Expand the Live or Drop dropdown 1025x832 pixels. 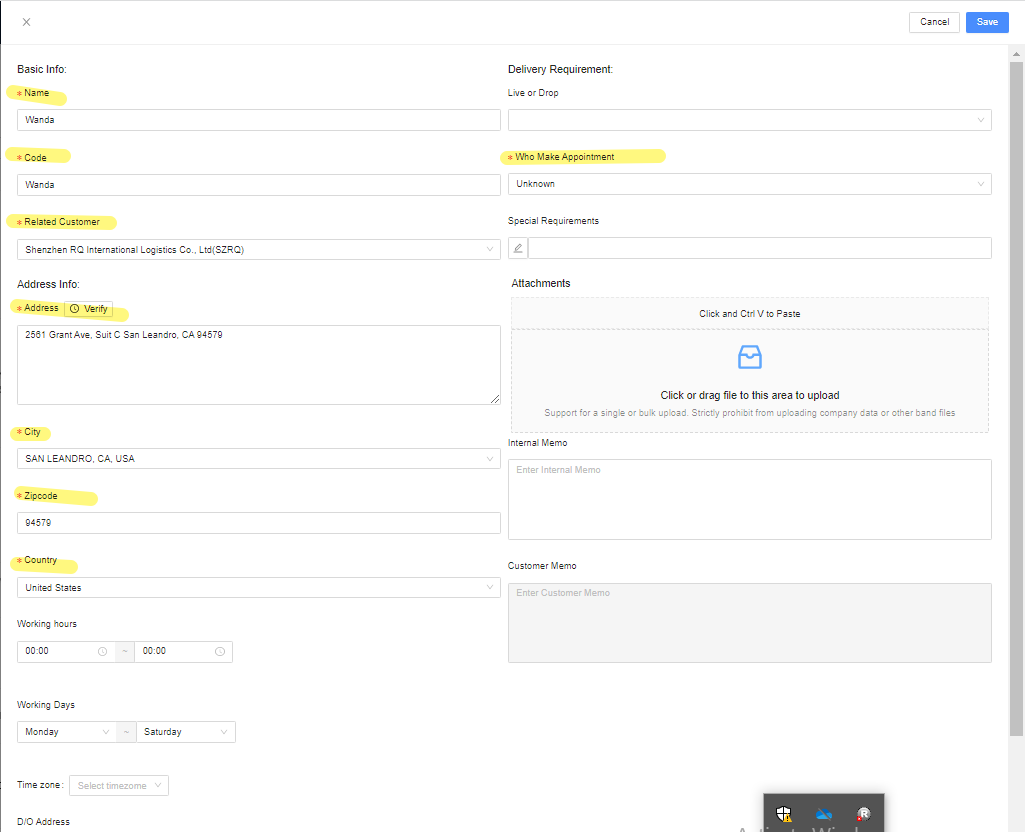(749, 120)
